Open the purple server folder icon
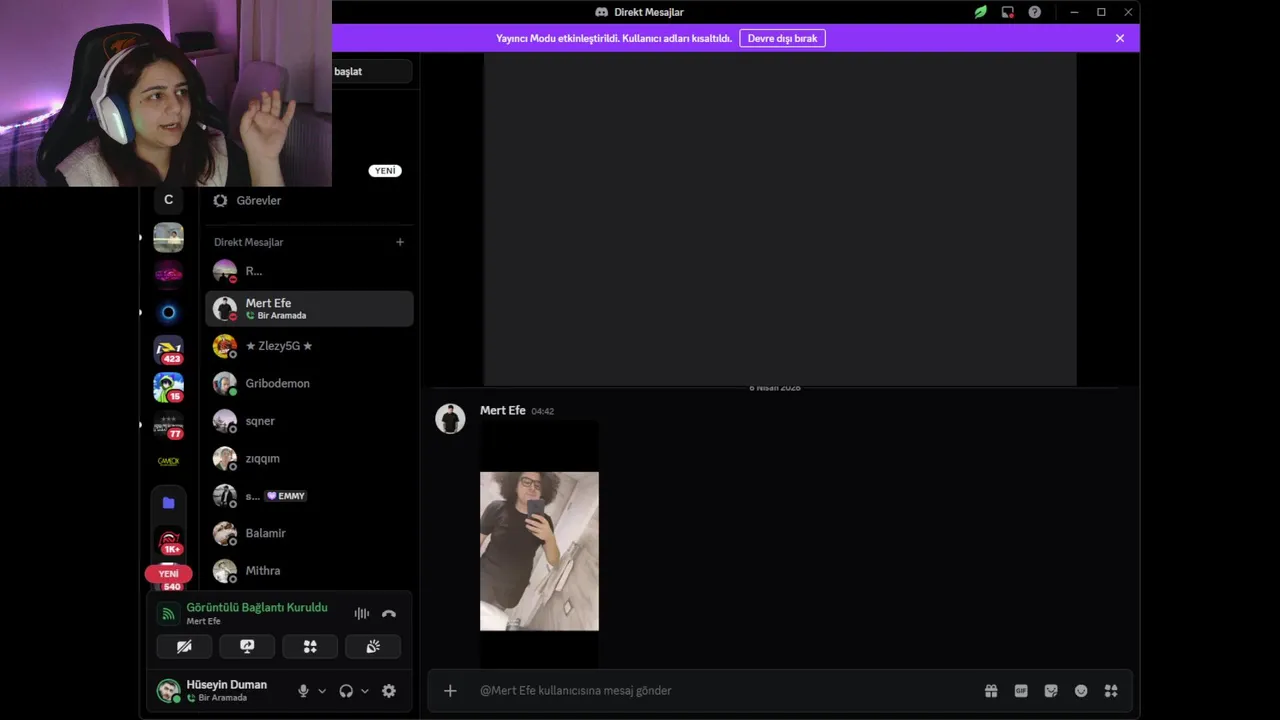Screen dimensions: 1280x720 [168, 502]
